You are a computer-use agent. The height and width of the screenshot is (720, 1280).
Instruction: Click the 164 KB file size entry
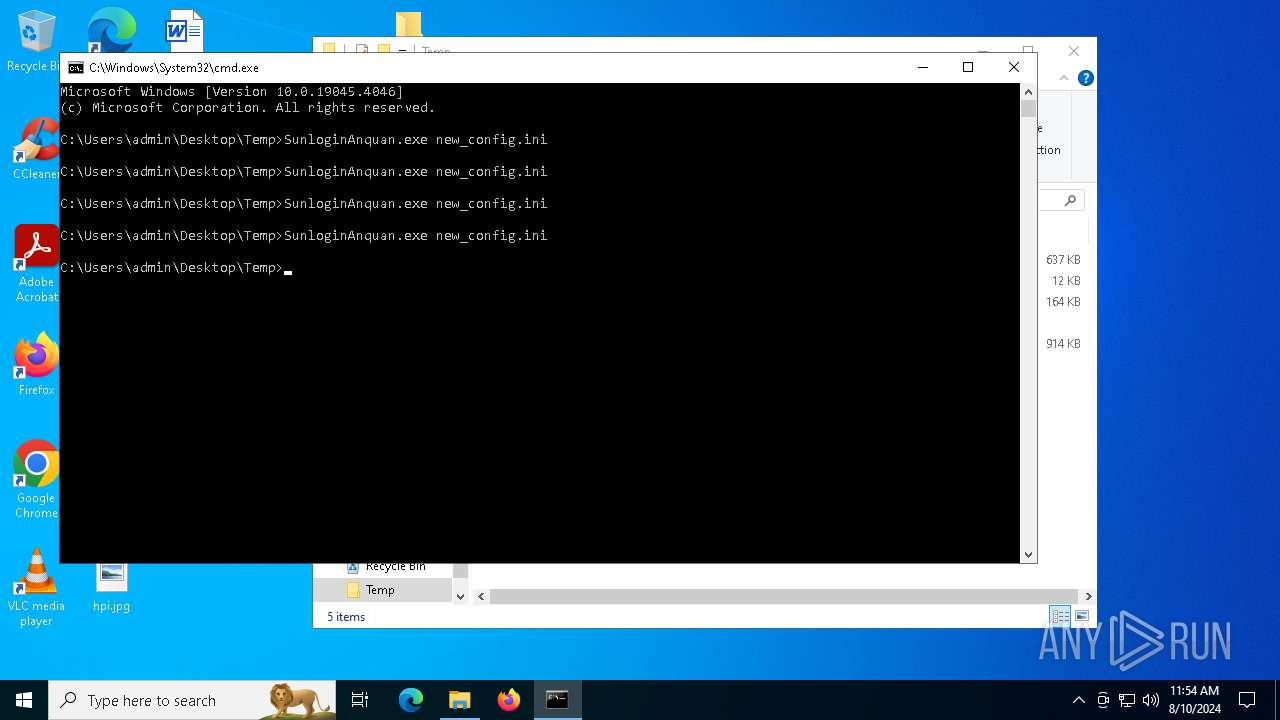click(x=1063, y=302)
